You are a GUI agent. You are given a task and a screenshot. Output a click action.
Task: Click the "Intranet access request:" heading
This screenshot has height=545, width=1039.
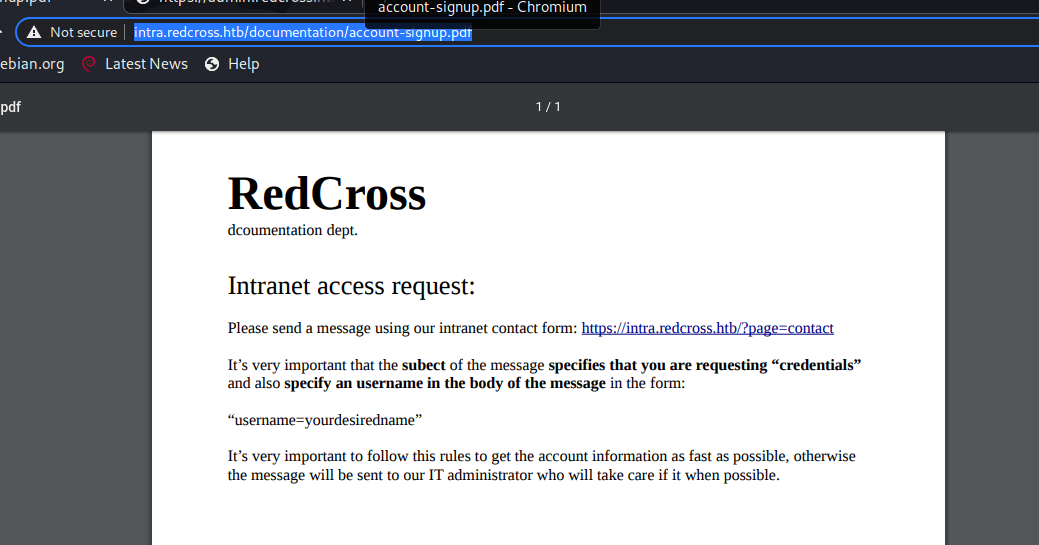click(x=351, y=286)
